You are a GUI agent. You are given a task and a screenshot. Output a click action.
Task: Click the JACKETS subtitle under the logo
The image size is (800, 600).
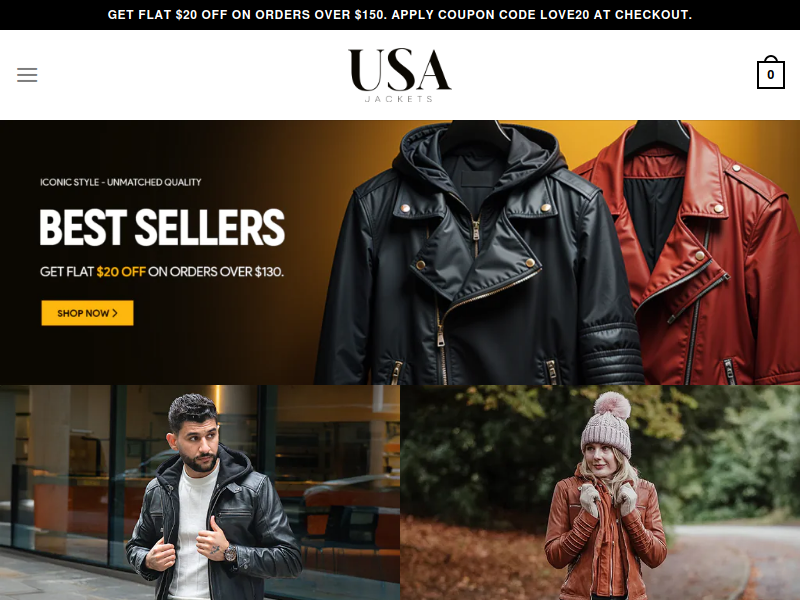399,98
